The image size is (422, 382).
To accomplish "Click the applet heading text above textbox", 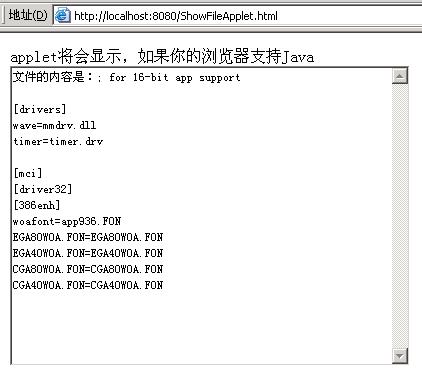I will click(162, 56).
